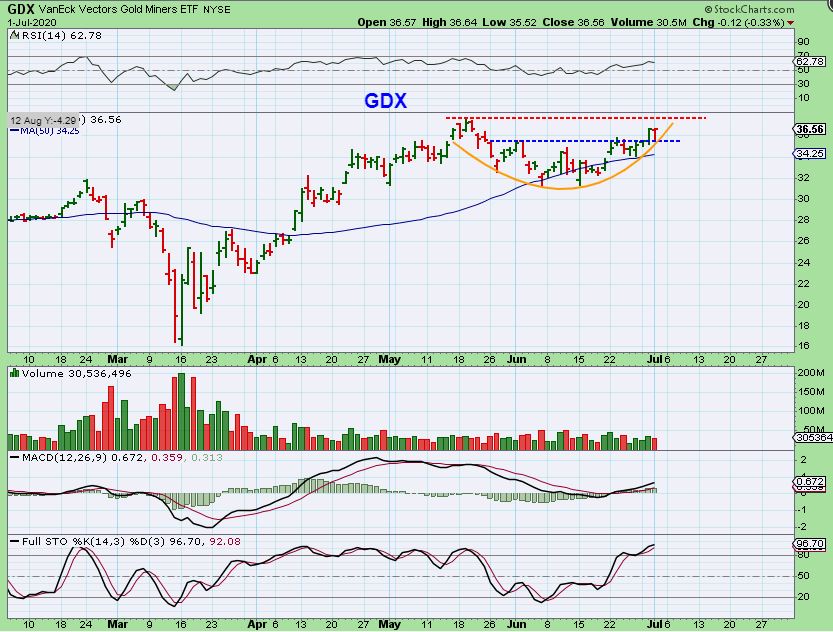Click the 1-Jul-2020 date label
833x632 pixels.
pos(32,23)
